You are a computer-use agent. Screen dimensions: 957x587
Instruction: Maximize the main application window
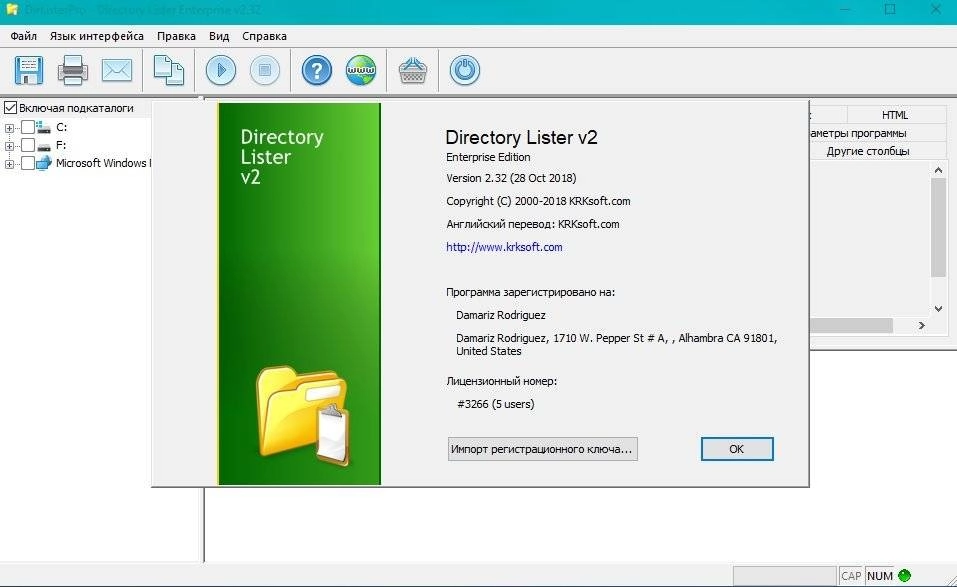tap(890, 9)
